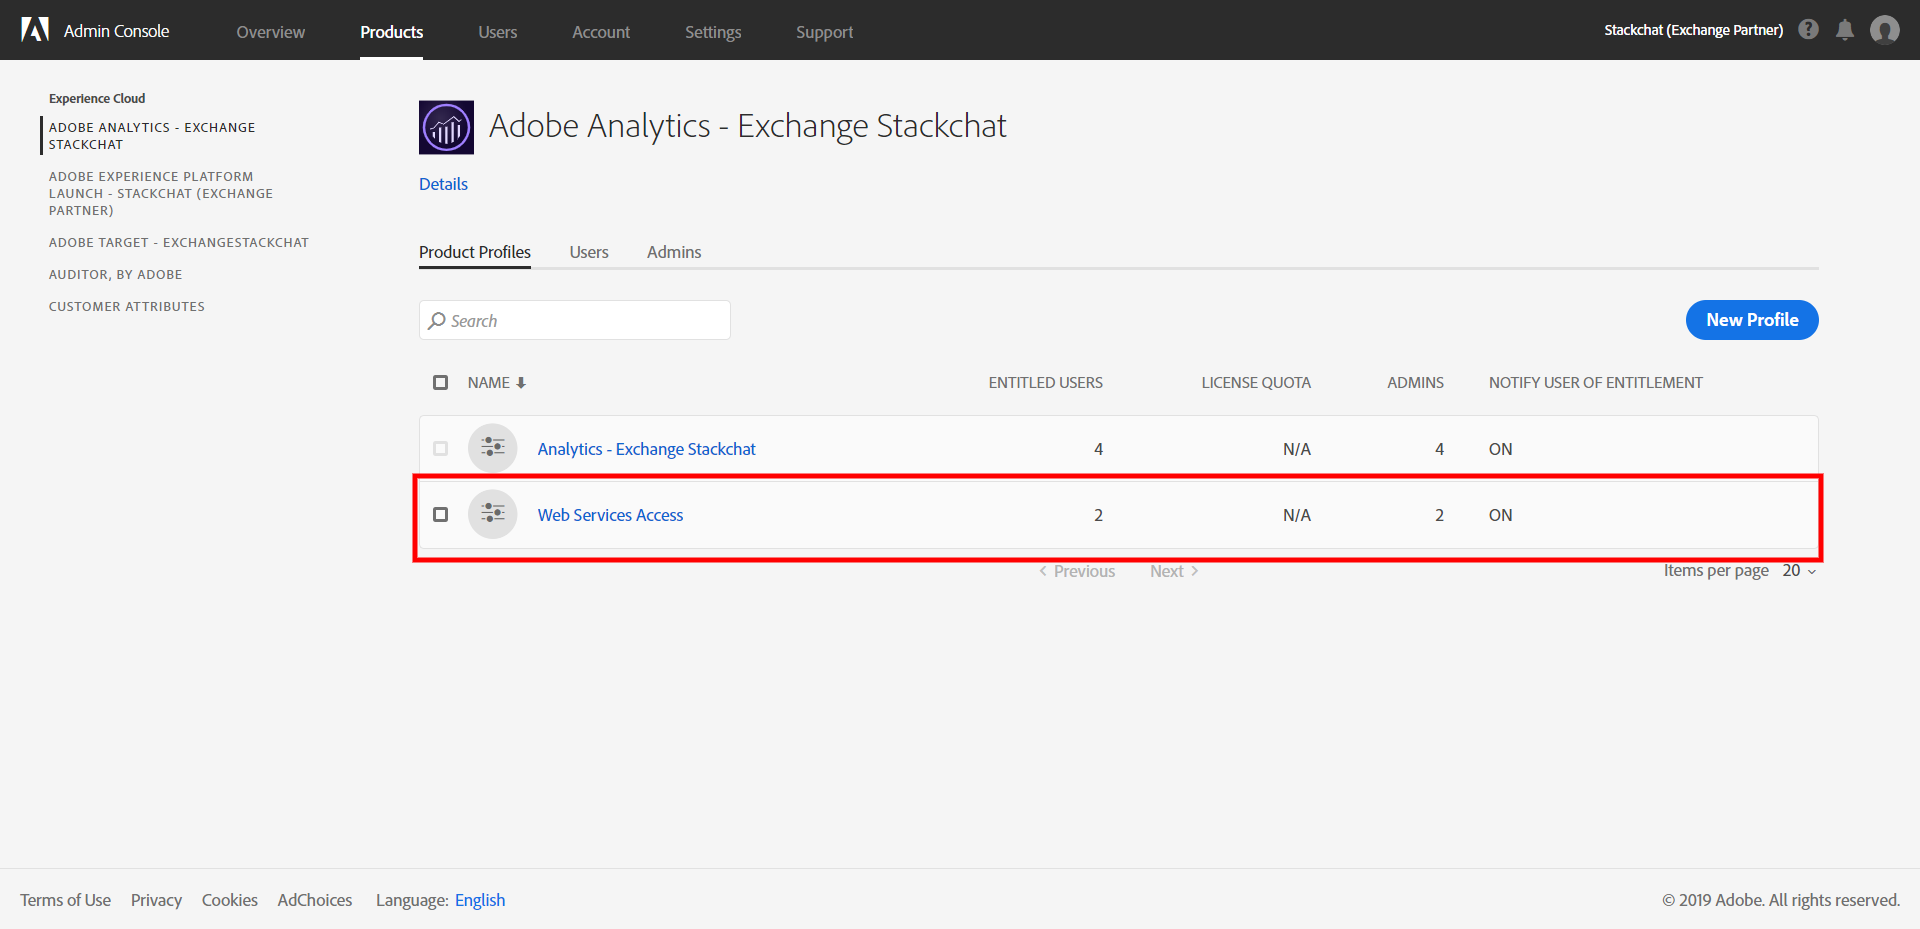This screenshot has height=929, width=1920.
Task: Go to the Overview tab
Action: [x=271, y=32]
